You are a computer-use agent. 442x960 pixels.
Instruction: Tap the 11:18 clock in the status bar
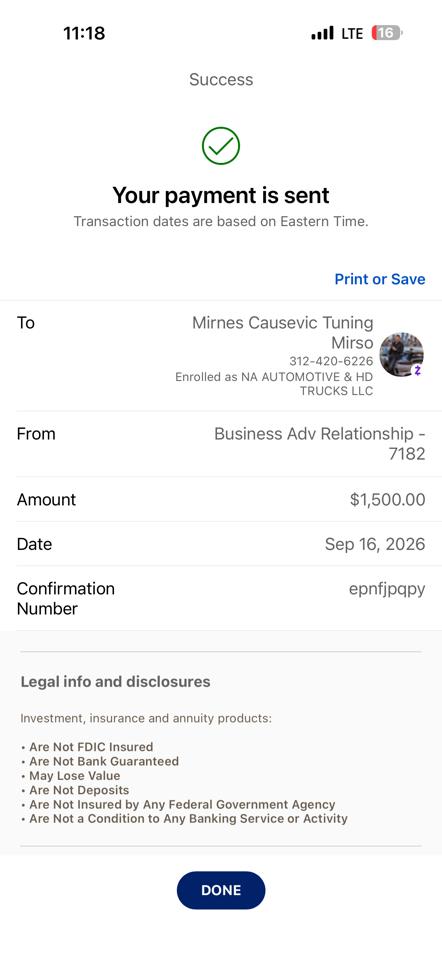pyautogui.click(x=84, y=33)
